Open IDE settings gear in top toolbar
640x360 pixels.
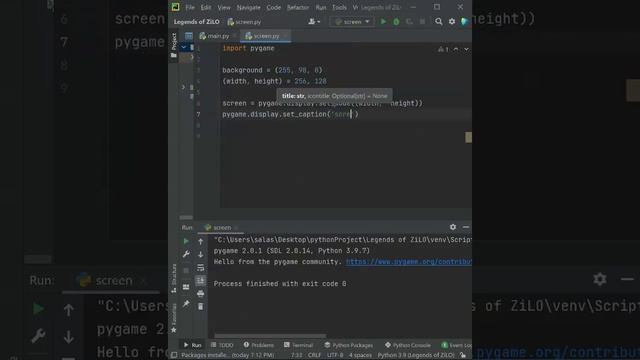[x=452, y=22]
